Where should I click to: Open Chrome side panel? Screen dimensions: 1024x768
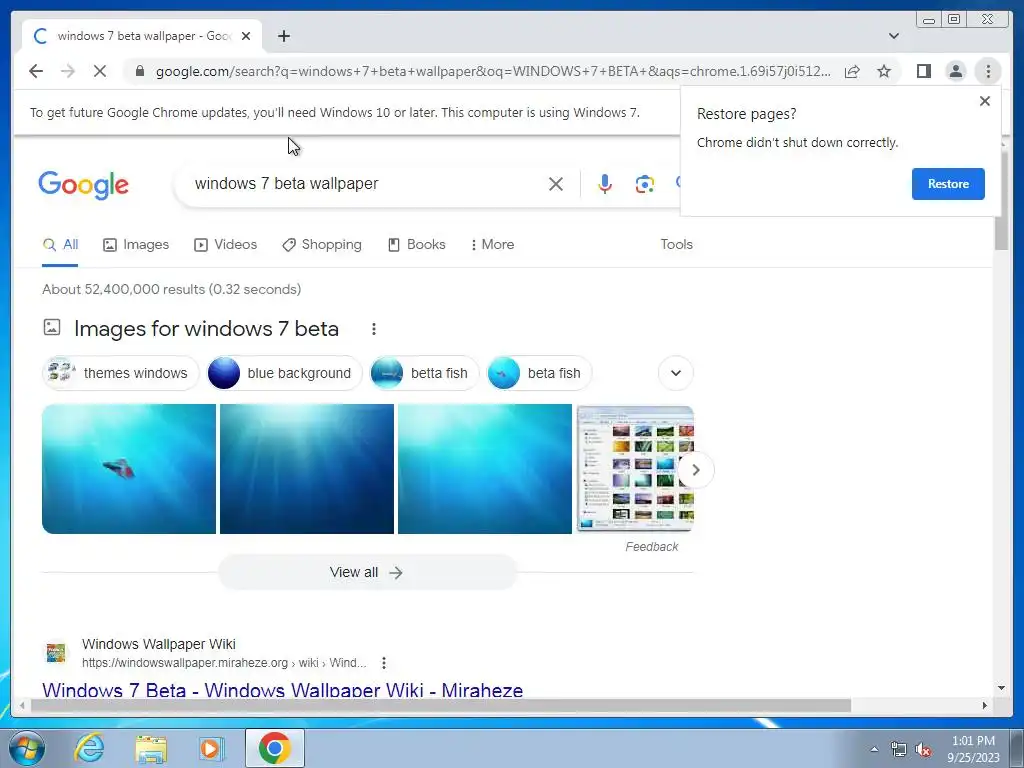pos(923,71)
